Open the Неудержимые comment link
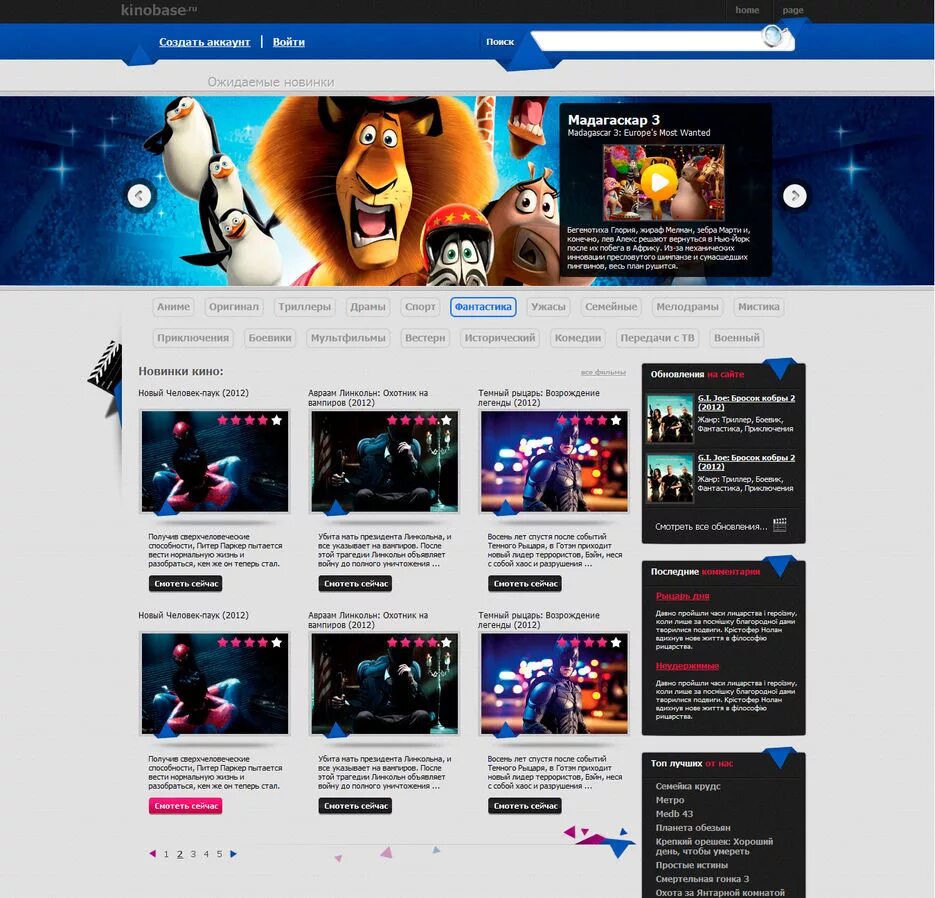The height and width of the screenshot is (898, 935). 687,666
